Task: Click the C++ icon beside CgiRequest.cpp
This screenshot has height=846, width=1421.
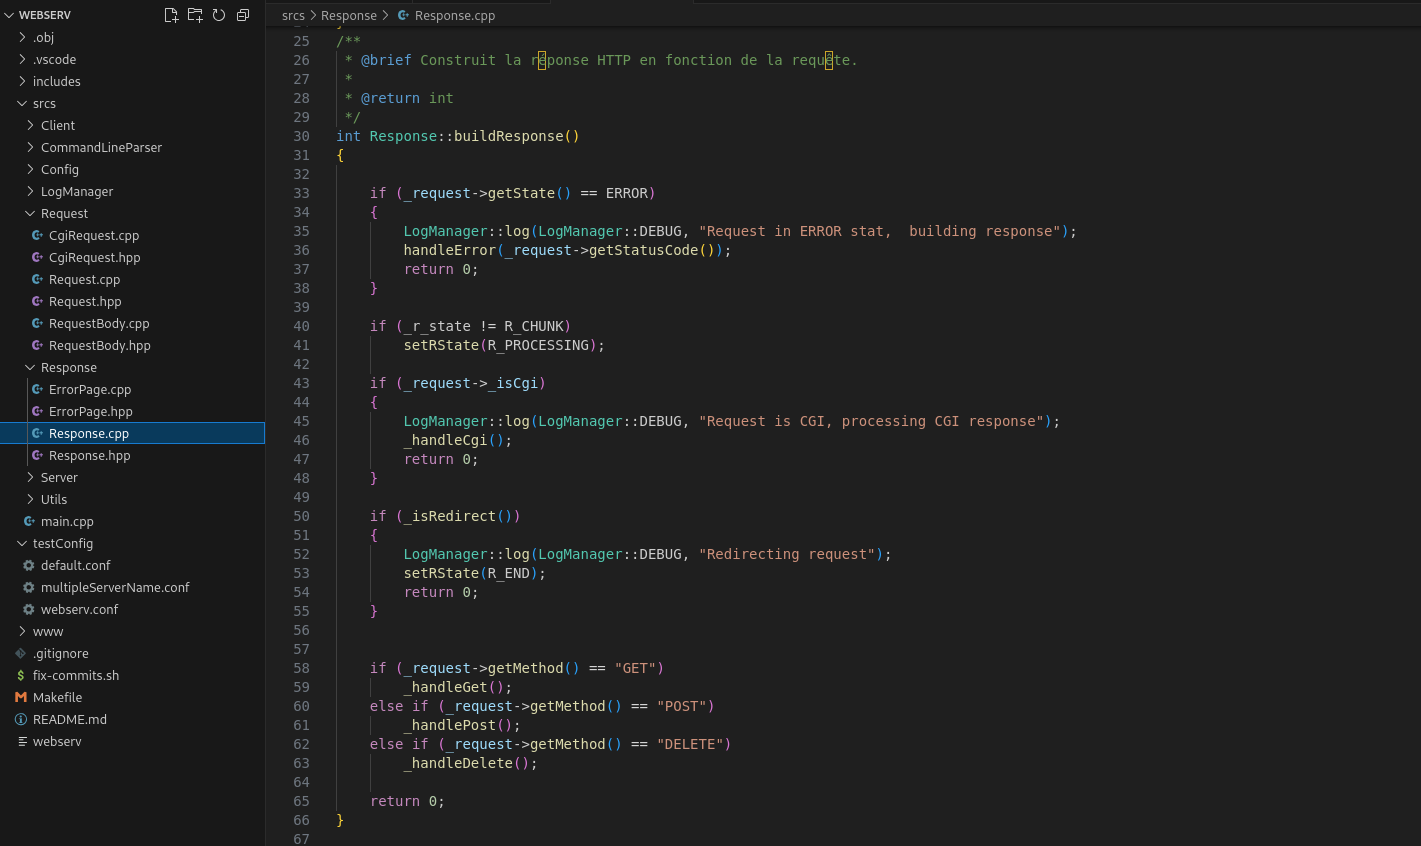Action: (37, 235)
